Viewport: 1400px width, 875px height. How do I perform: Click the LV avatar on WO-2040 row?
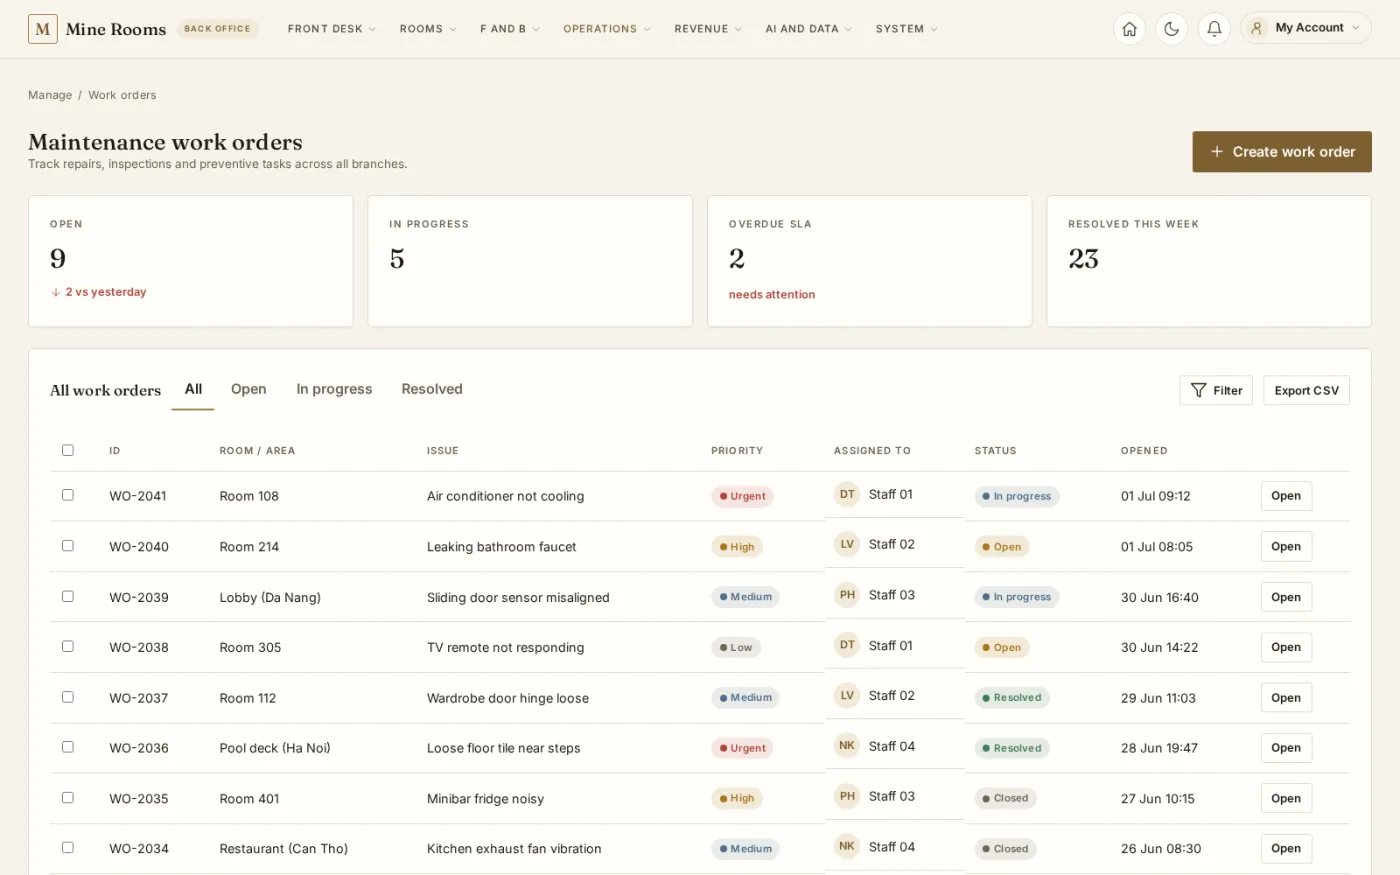point(847,544)
